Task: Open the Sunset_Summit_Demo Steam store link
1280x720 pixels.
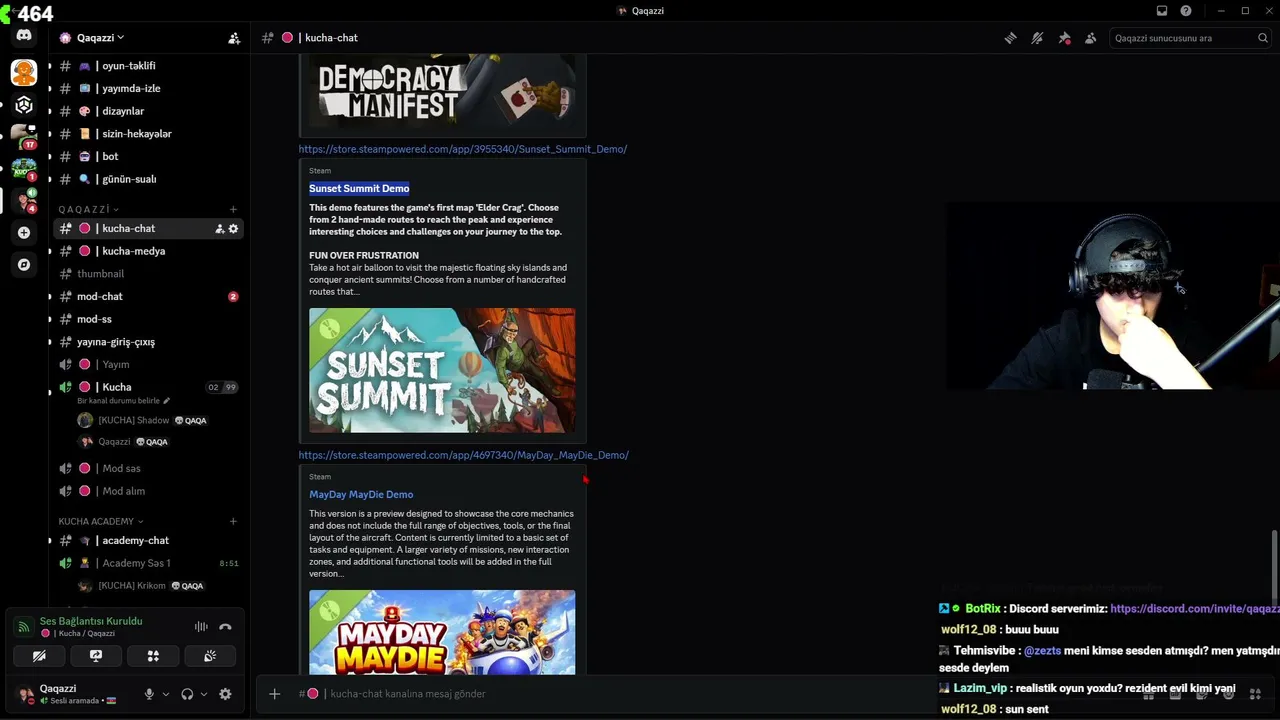Action: coord(463,149)
